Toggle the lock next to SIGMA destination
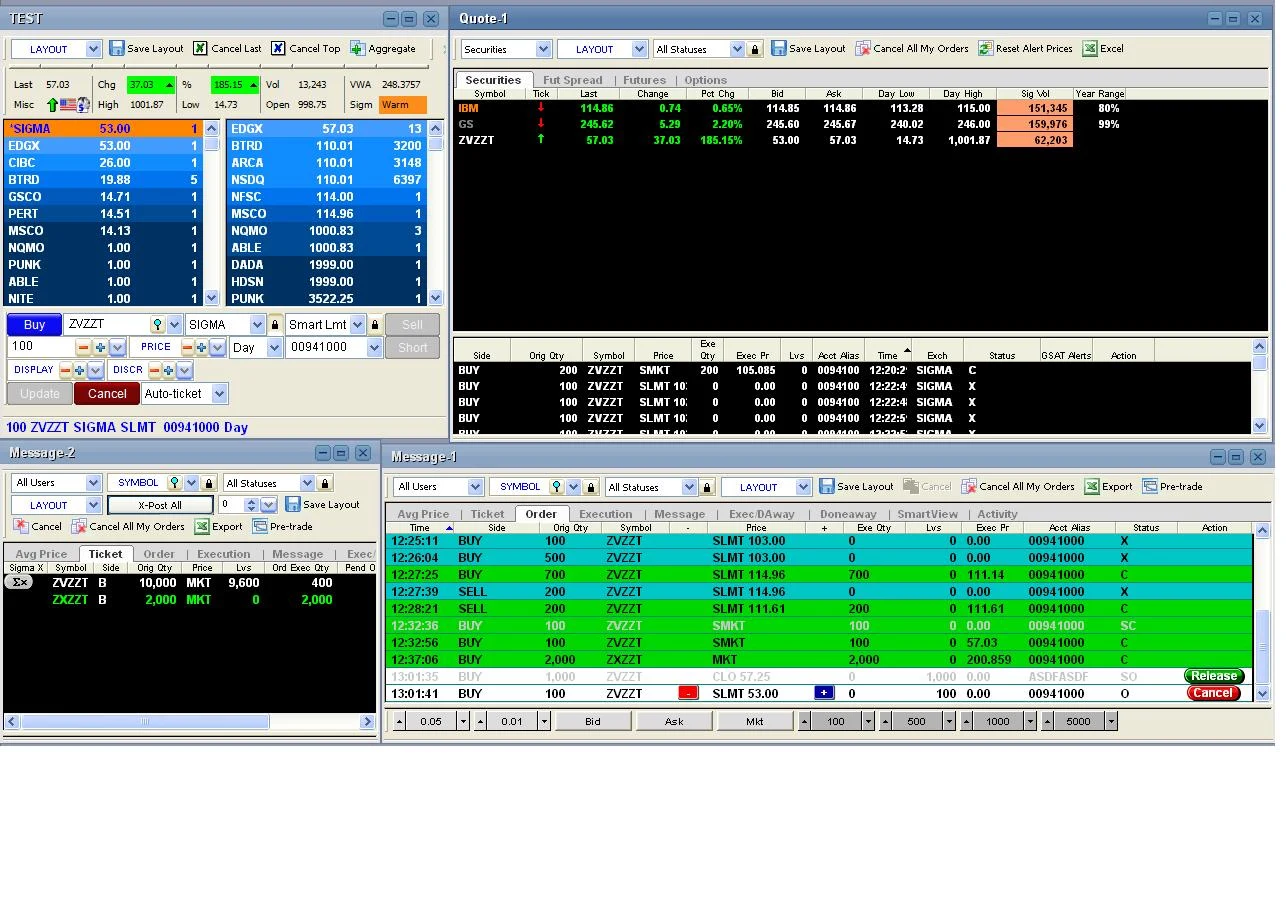Screen dimensions: 1286x906 (x=275, y=325)
